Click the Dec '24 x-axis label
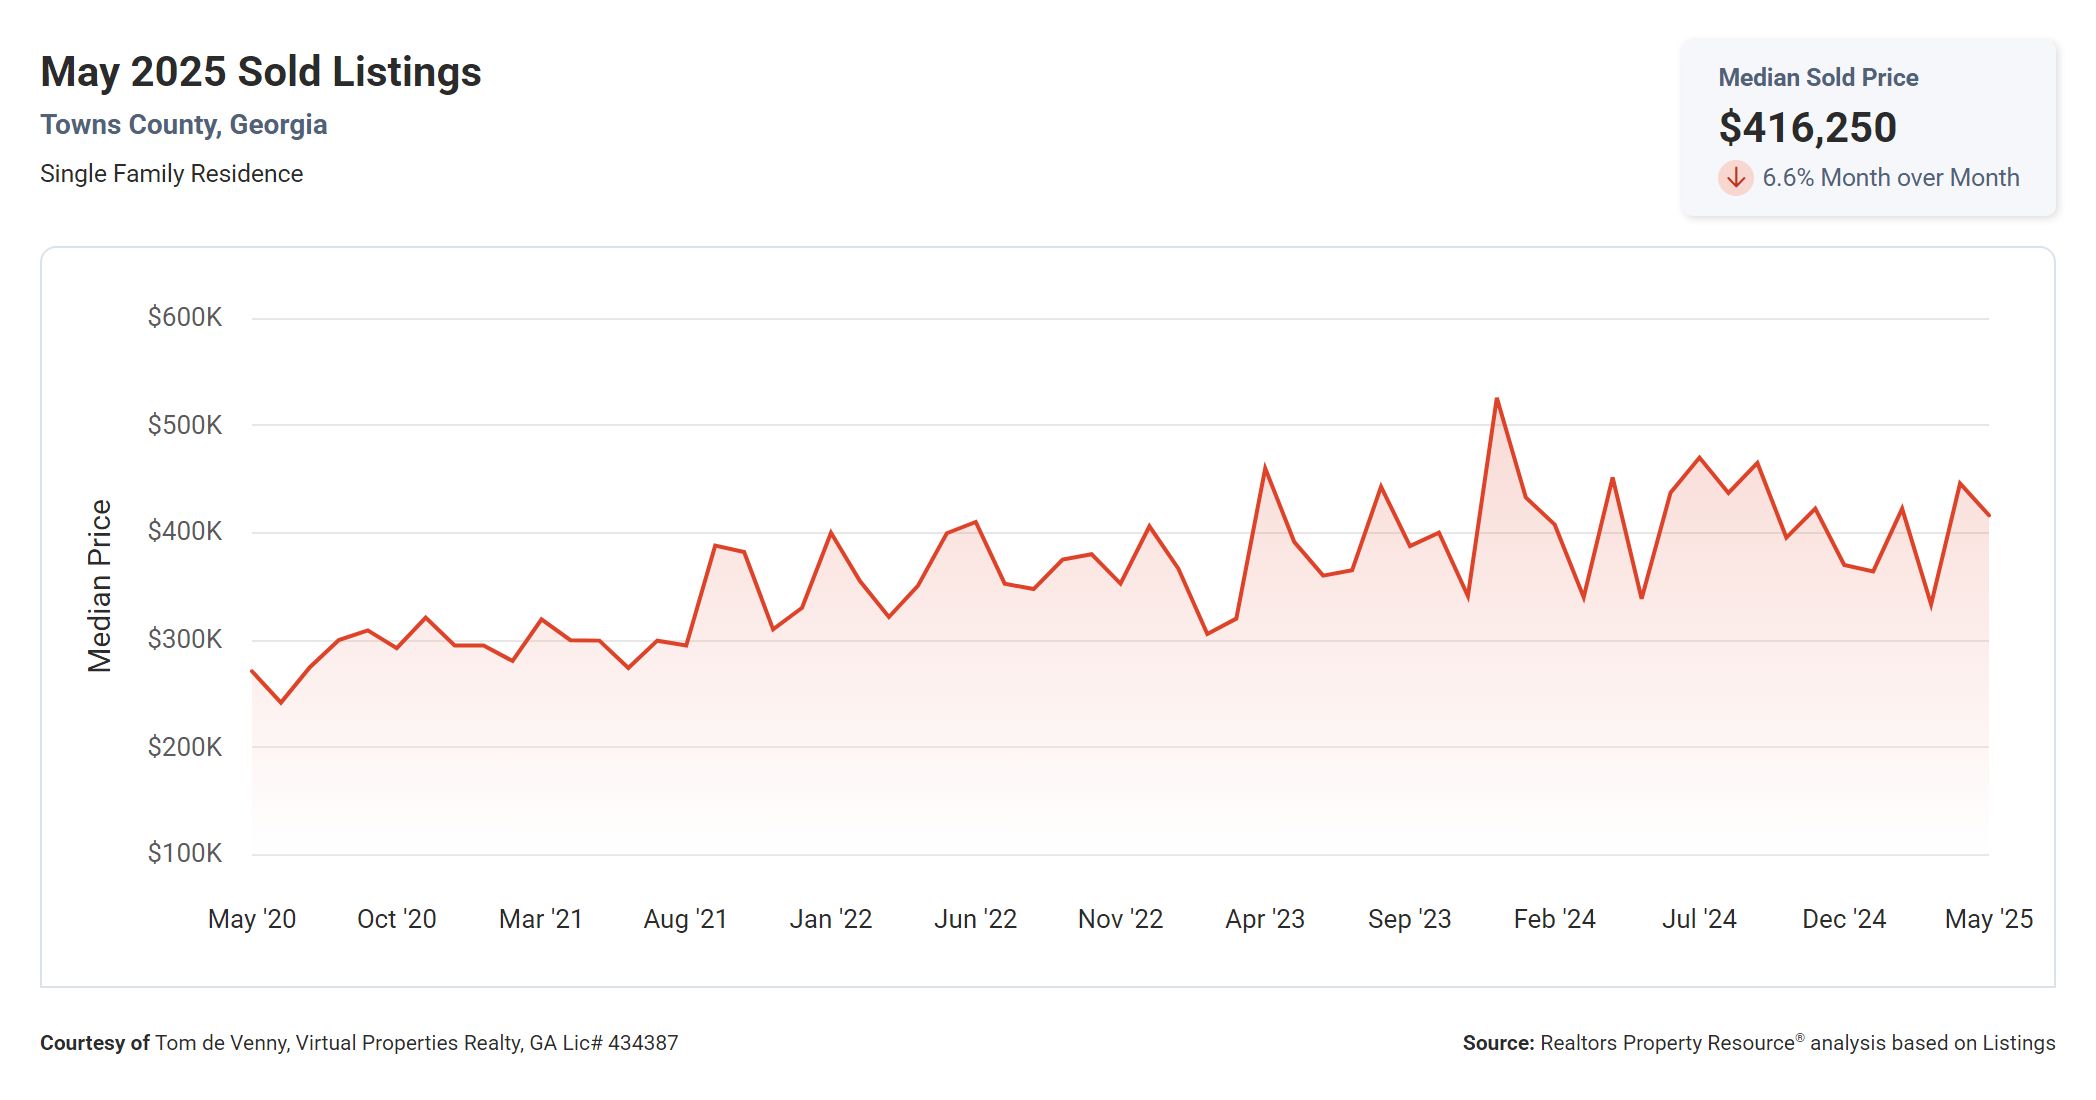 tap(1843, 919)
